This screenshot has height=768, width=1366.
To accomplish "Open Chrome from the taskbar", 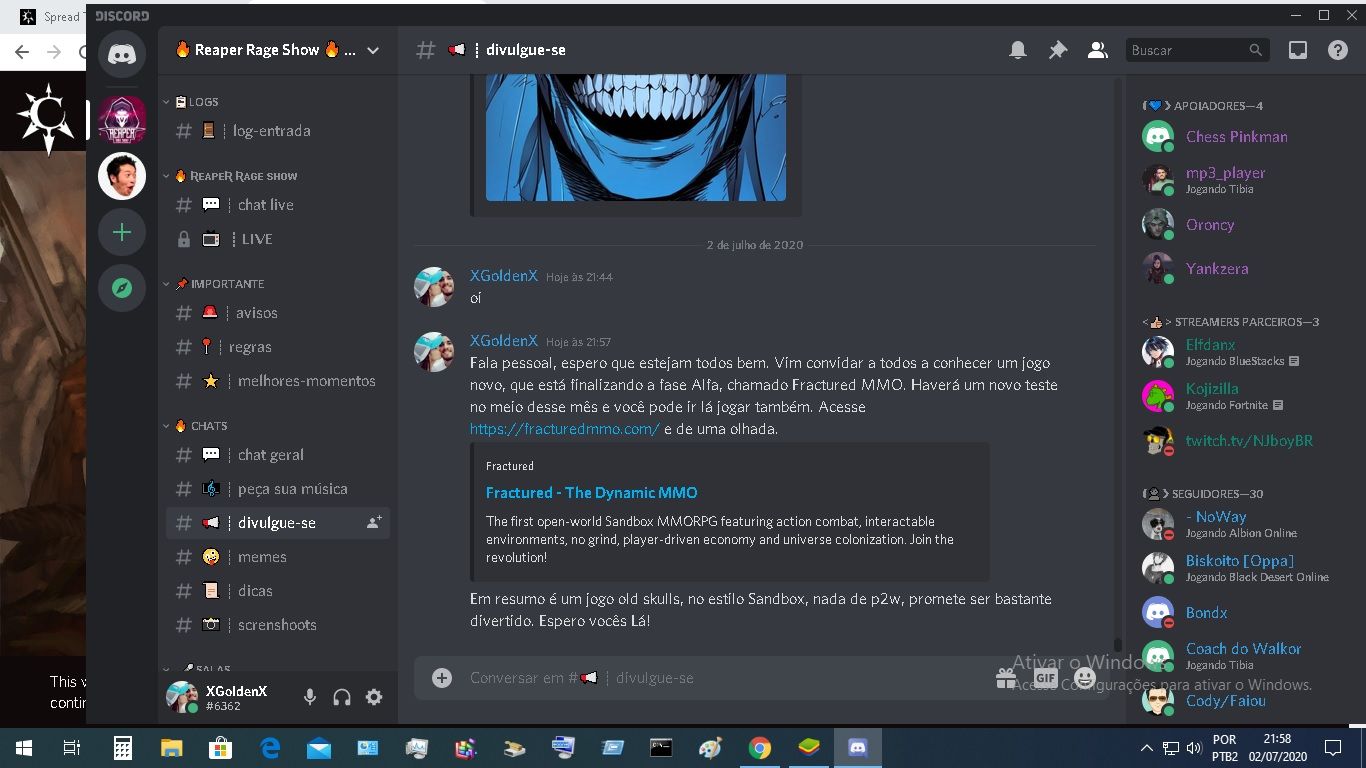I will 760,748.
